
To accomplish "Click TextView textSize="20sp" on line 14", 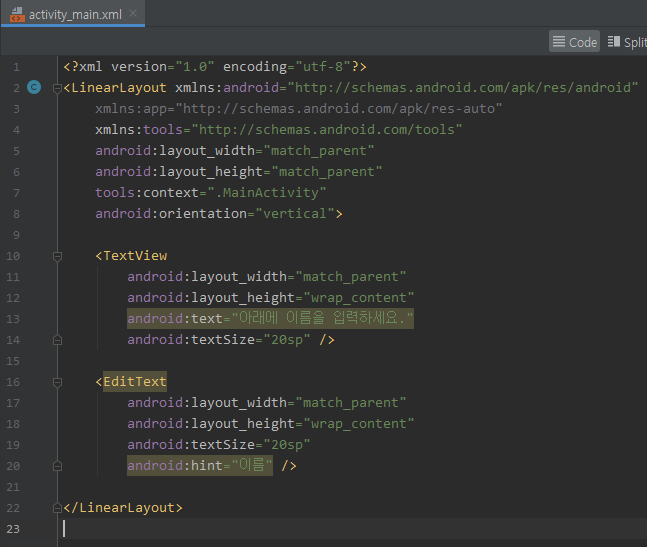I will pos(219,340).
